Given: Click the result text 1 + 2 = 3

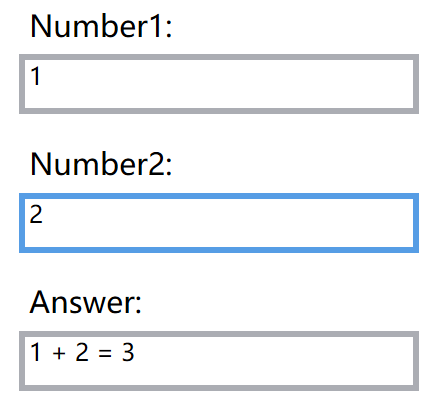Looking at the screenshot, I should click(x=82, y=352).
